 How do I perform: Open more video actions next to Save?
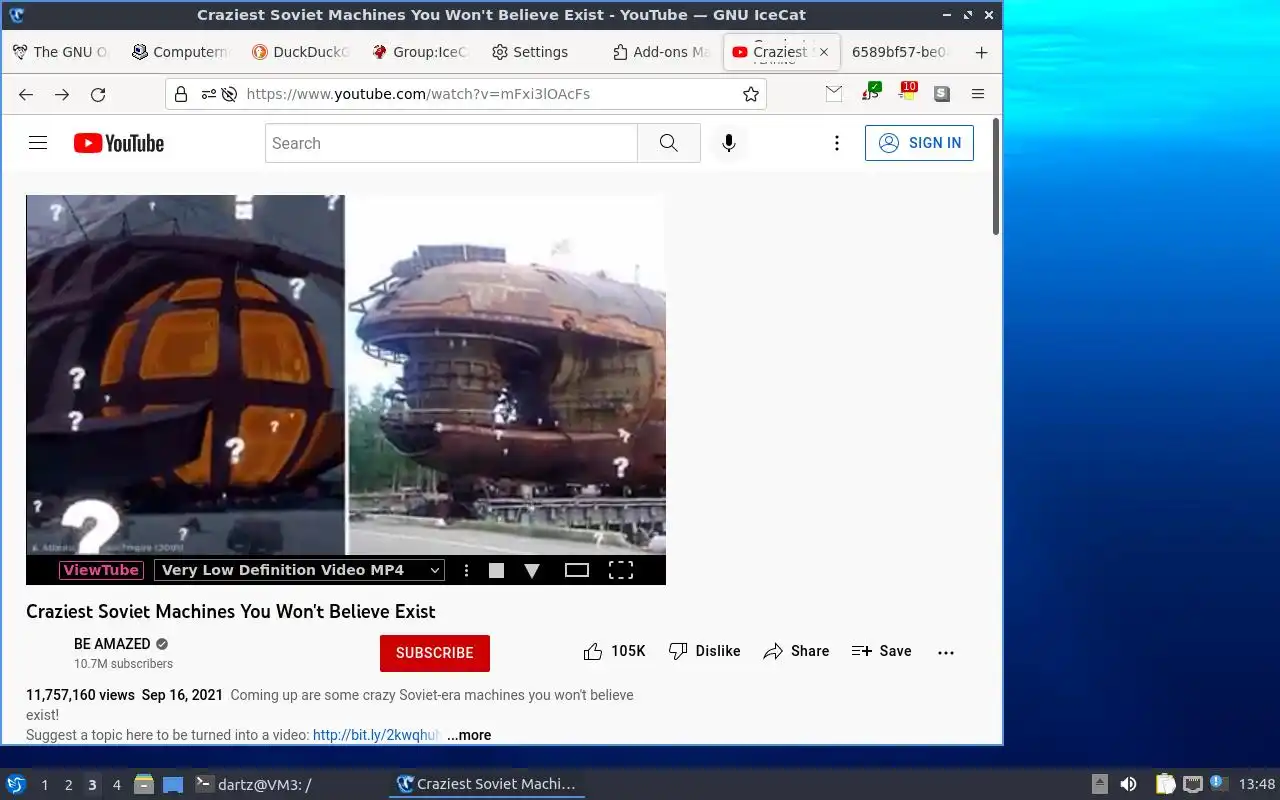tap(946, 652)
